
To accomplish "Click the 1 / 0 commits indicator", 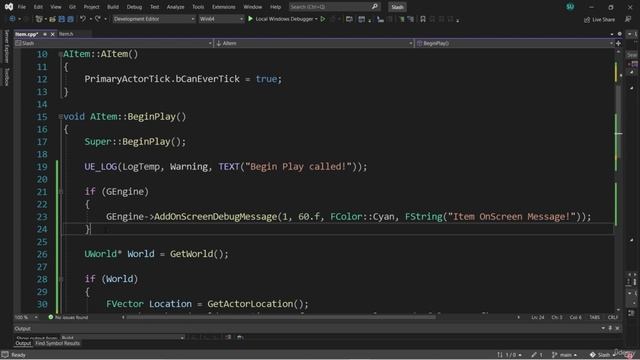I will point(509,355).
